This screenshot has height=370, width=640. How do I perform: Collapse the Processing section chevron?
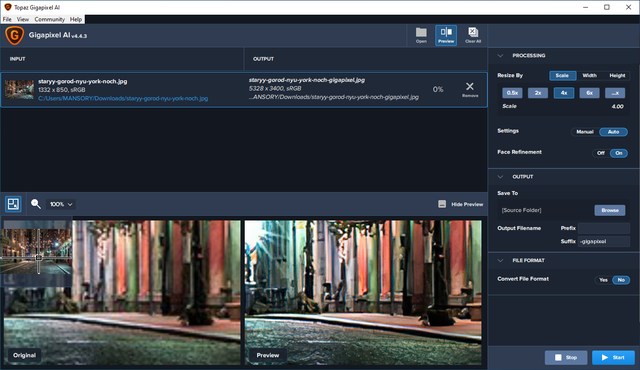tap(500, 55)
